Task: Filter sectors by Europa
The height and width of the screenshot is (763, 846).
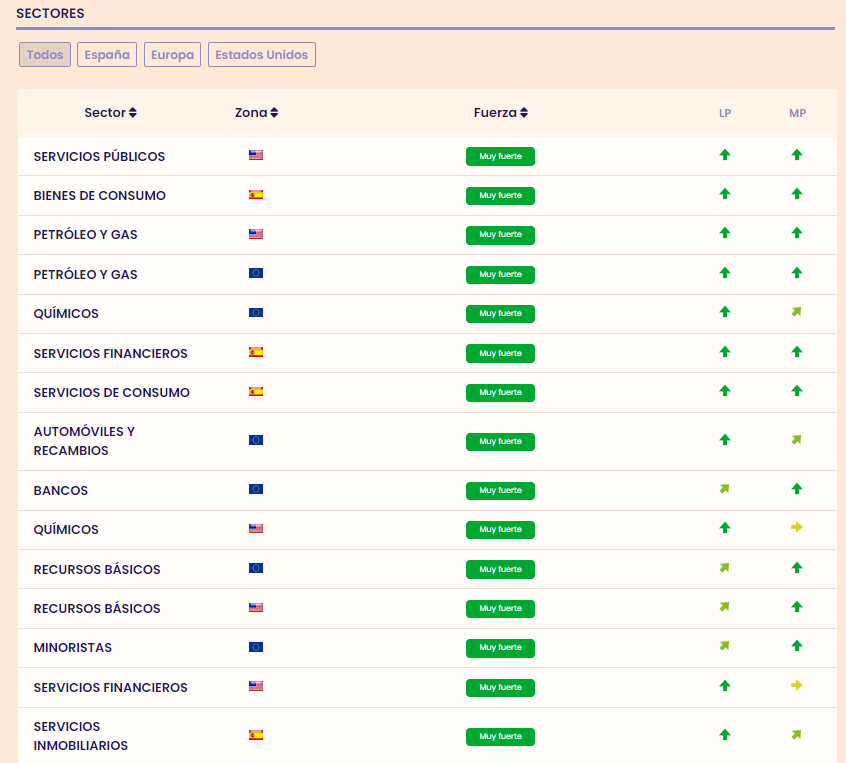Action: [173, 55]
